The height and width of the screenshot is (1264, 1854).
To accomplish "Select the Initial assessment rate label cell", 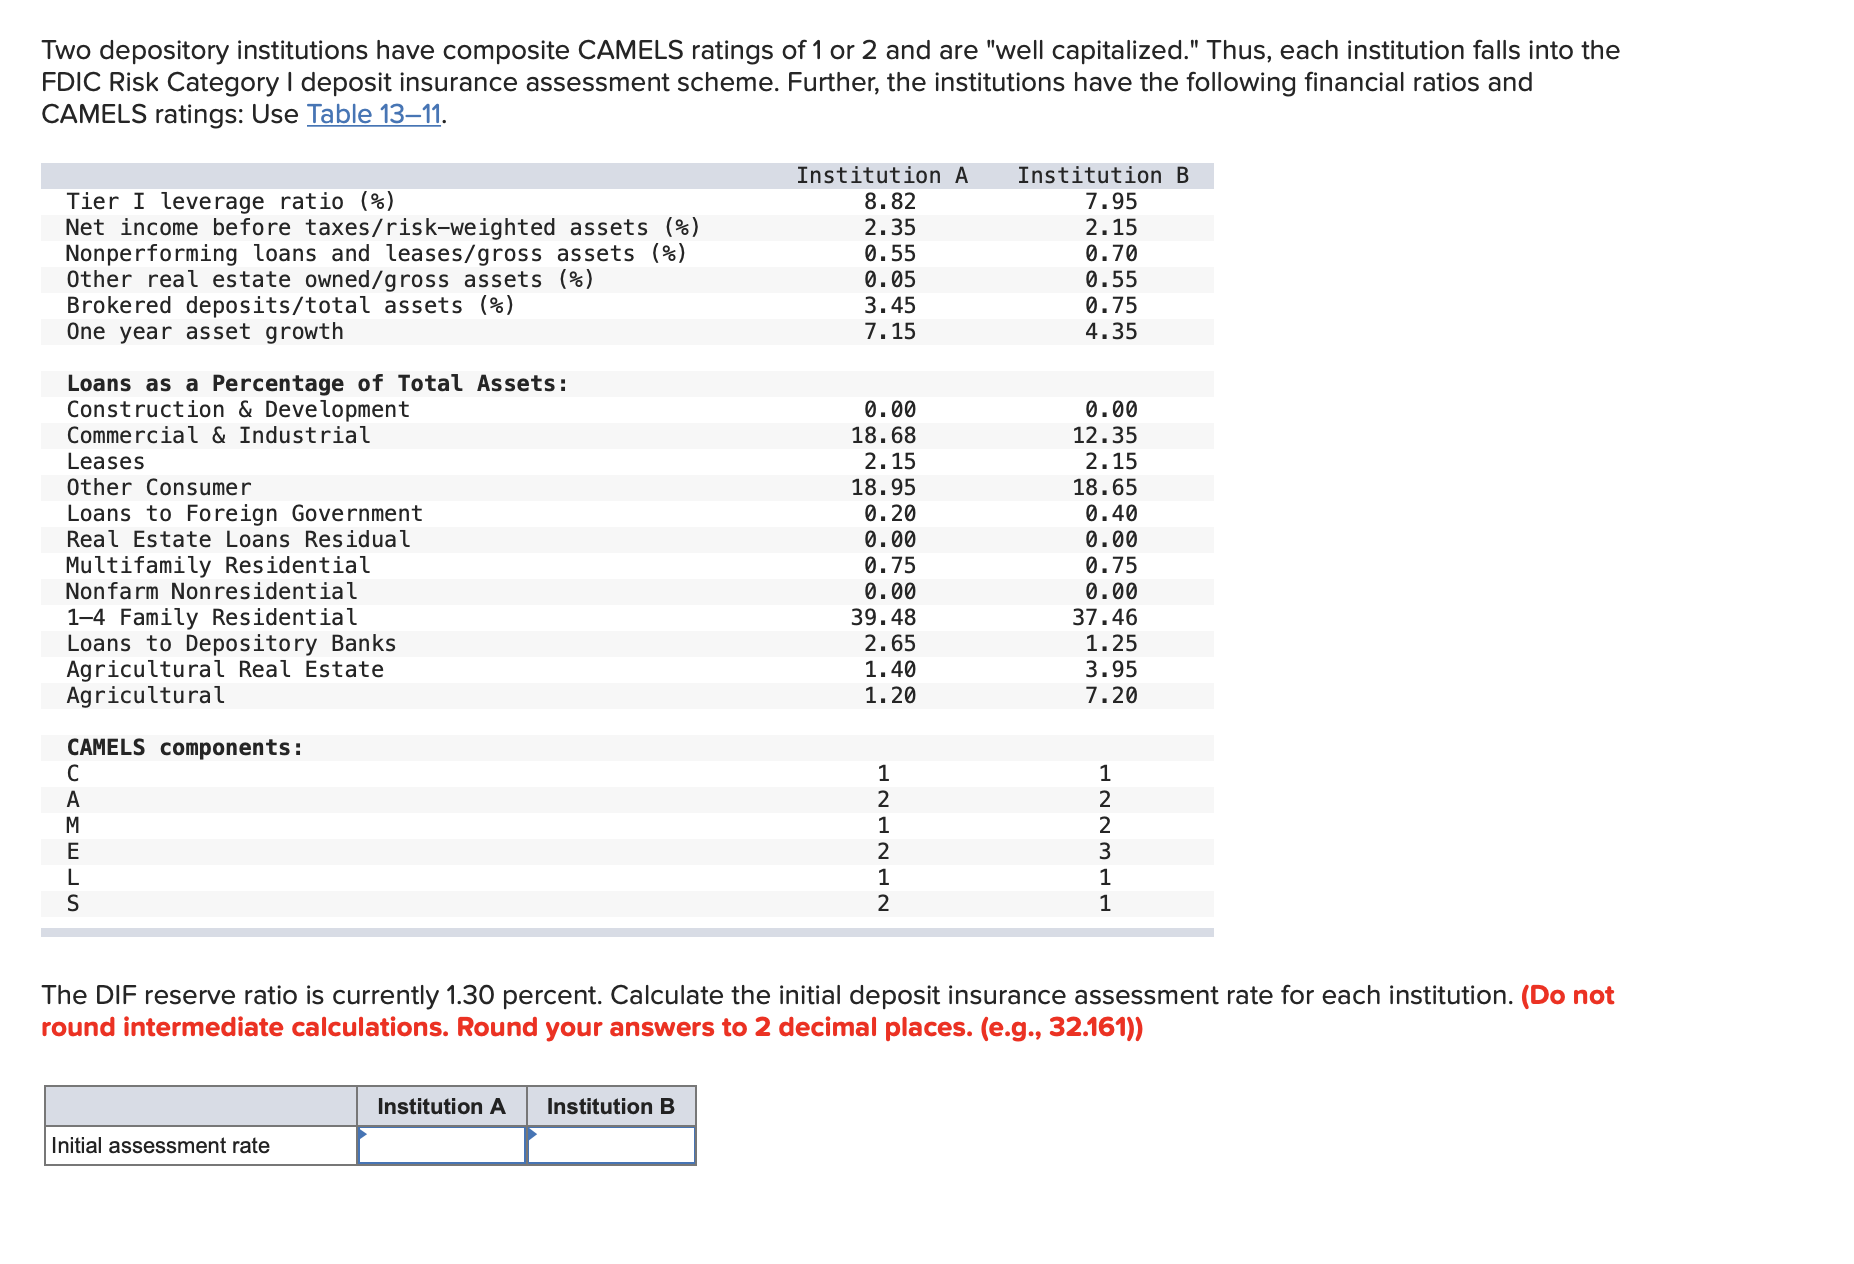I will pos(160,1146).
